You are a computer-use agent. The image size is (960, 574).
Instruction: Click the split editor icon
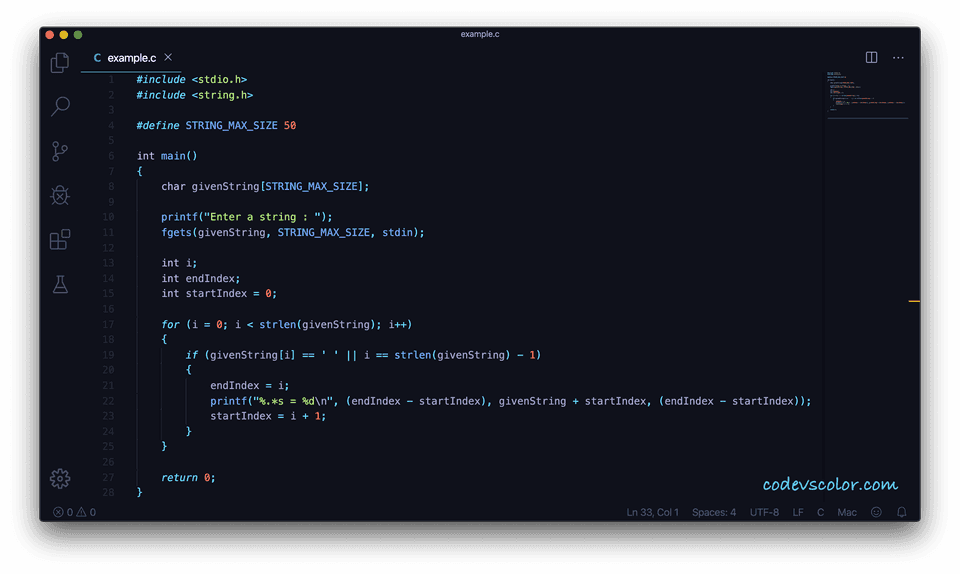[x=871, y=58]
